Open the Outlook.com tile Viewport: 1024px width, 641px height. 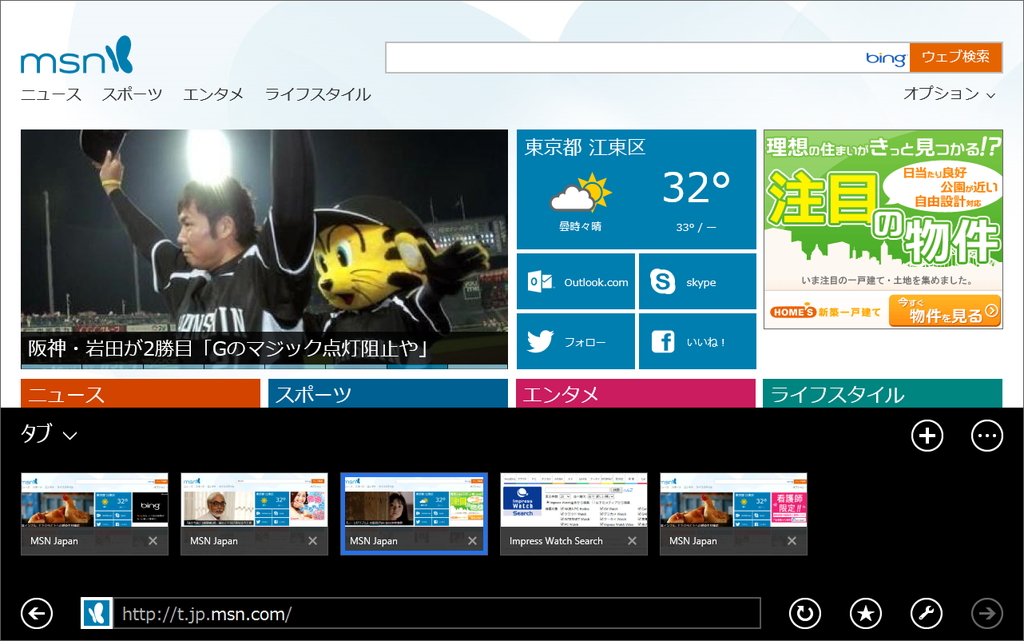pyautogui.click(x=575, y=281)
